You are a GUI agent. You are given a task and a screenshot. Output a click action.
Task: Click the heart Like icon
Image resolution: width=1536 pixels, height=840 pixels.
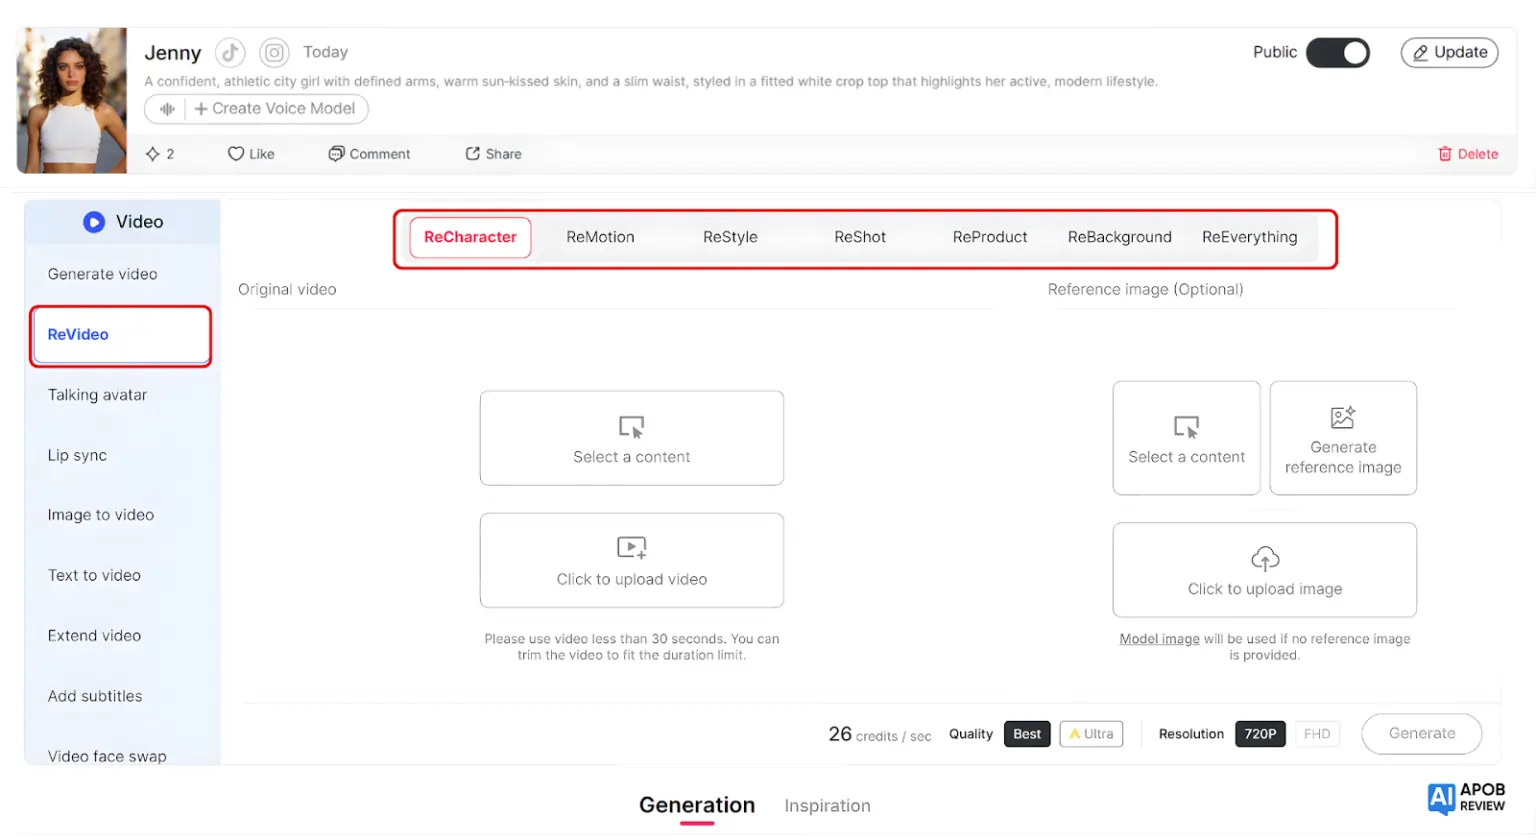tap(236, 154)
